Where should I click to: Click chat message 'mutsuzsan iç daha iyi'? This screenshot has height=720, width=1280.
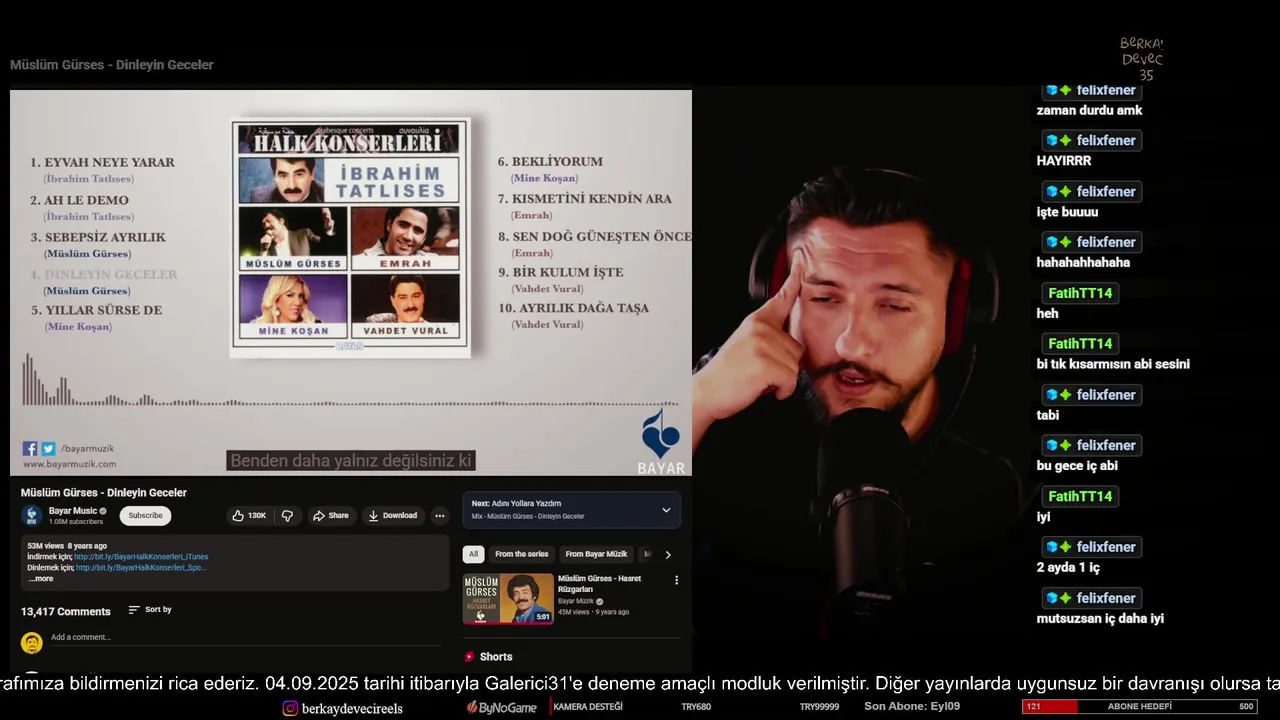pos(1100,619)
